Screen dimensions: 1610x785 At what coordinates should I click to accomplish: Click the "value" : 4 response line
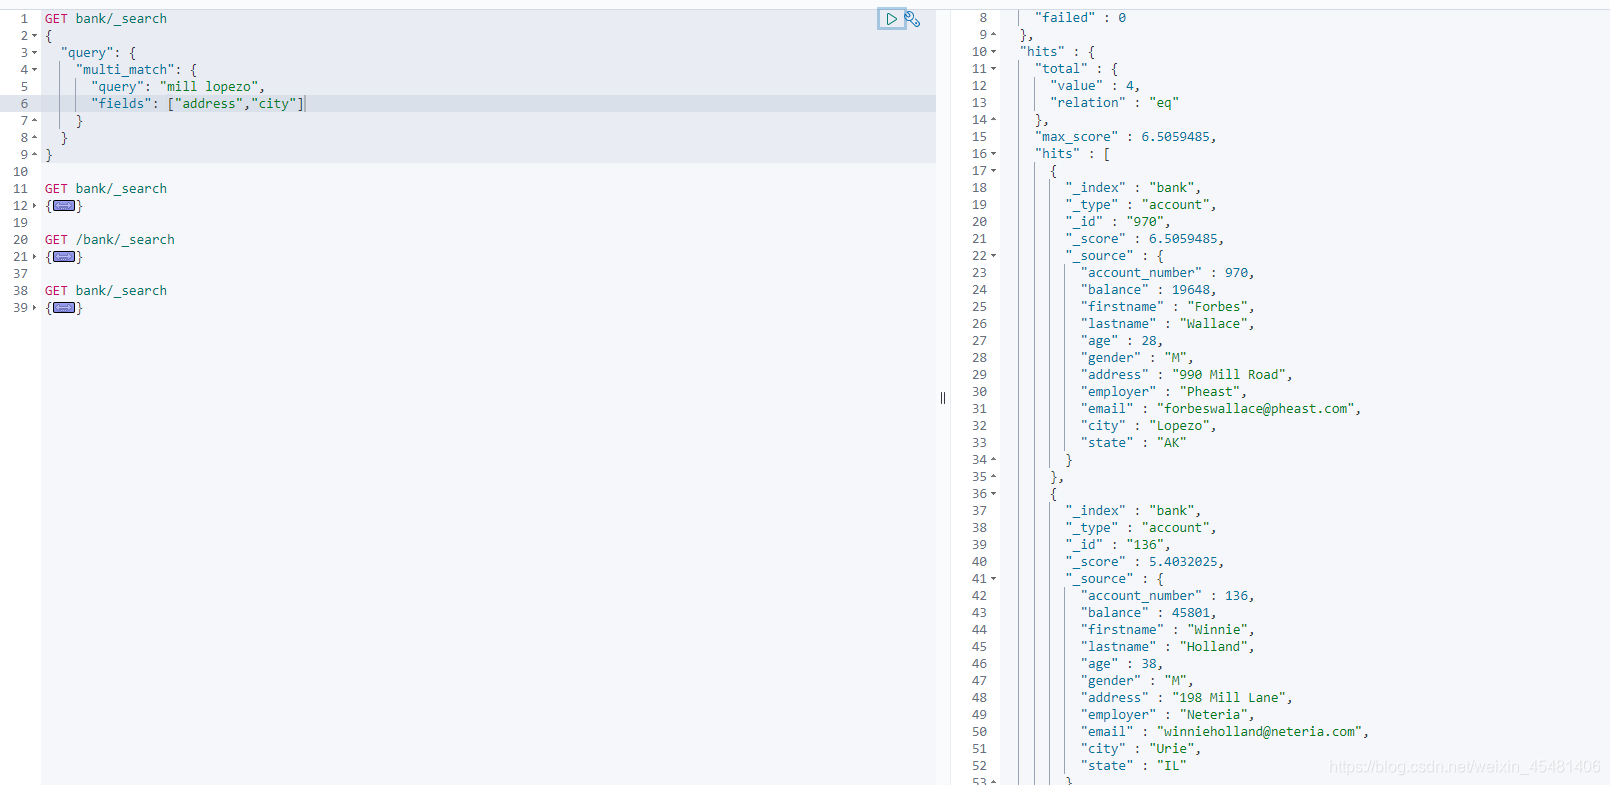pyautogui.click(x=1094, y=86)
